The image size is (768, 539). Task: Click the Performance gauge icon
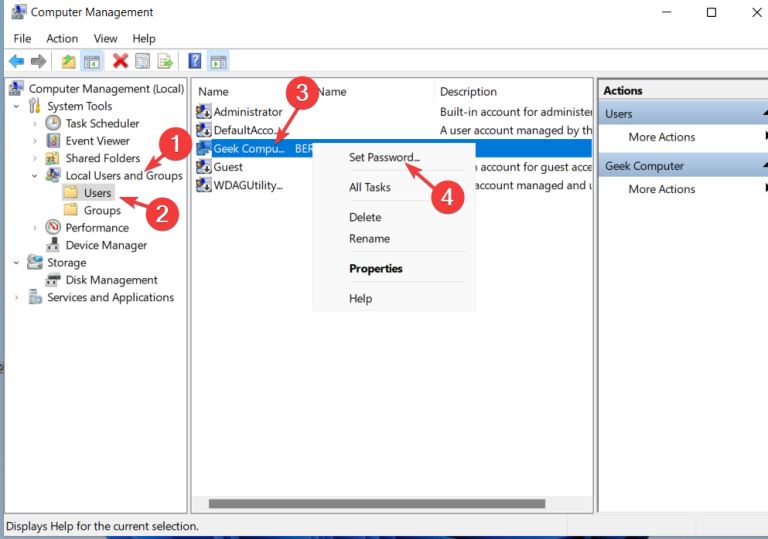click(53, 227)
